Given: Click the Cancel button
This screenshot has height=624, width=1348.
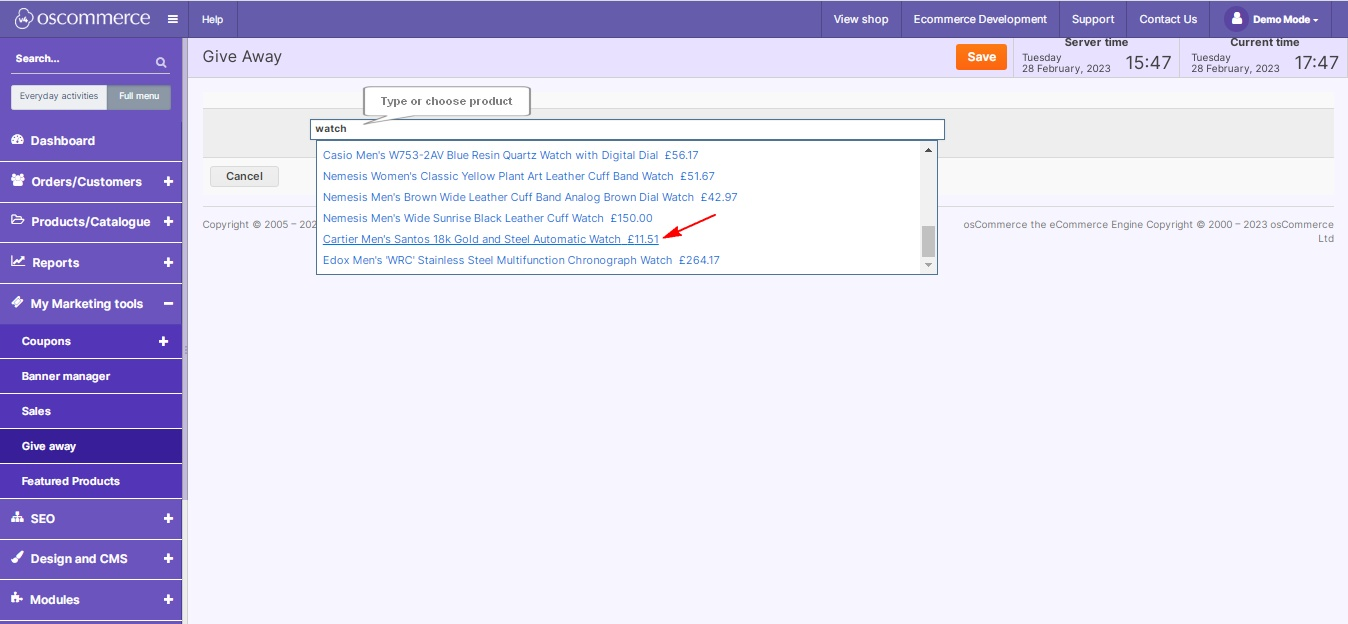Looking at the screenshot, I should (244, 176).
